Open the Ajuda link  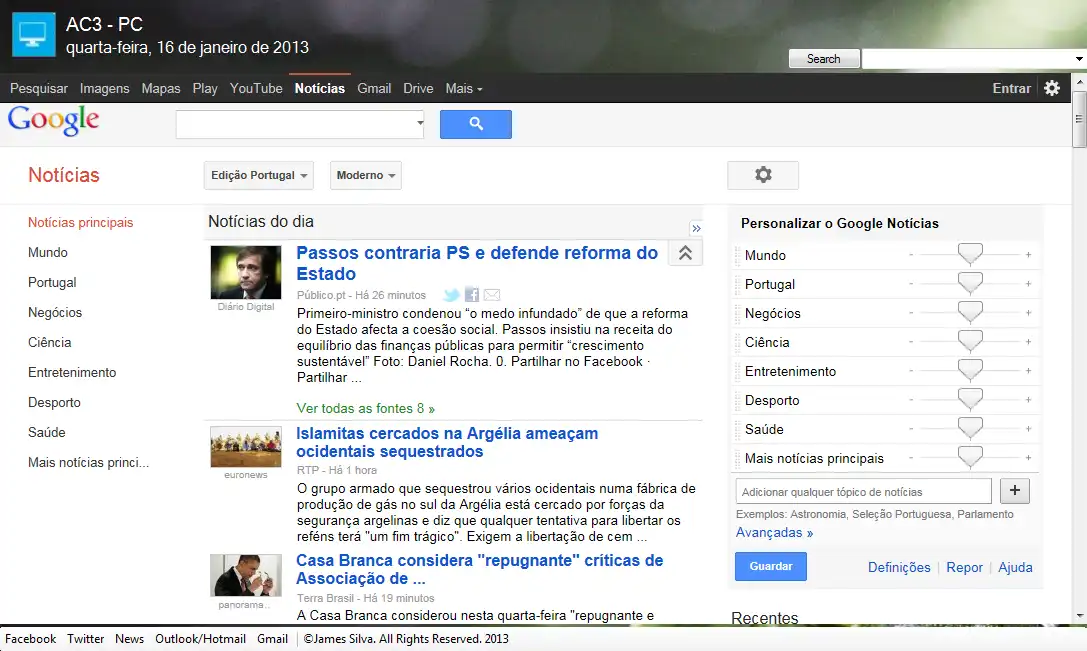point(1015,567)
